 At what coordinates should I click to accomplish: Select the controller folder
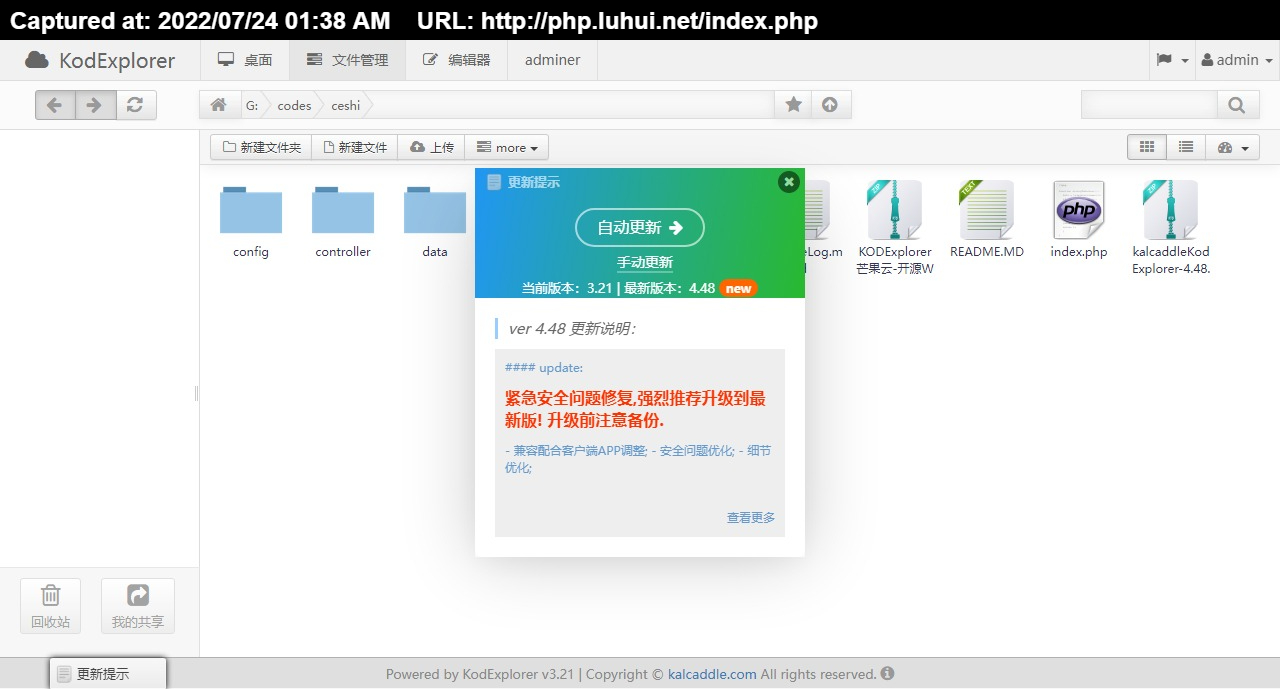[x=343, y=221]
